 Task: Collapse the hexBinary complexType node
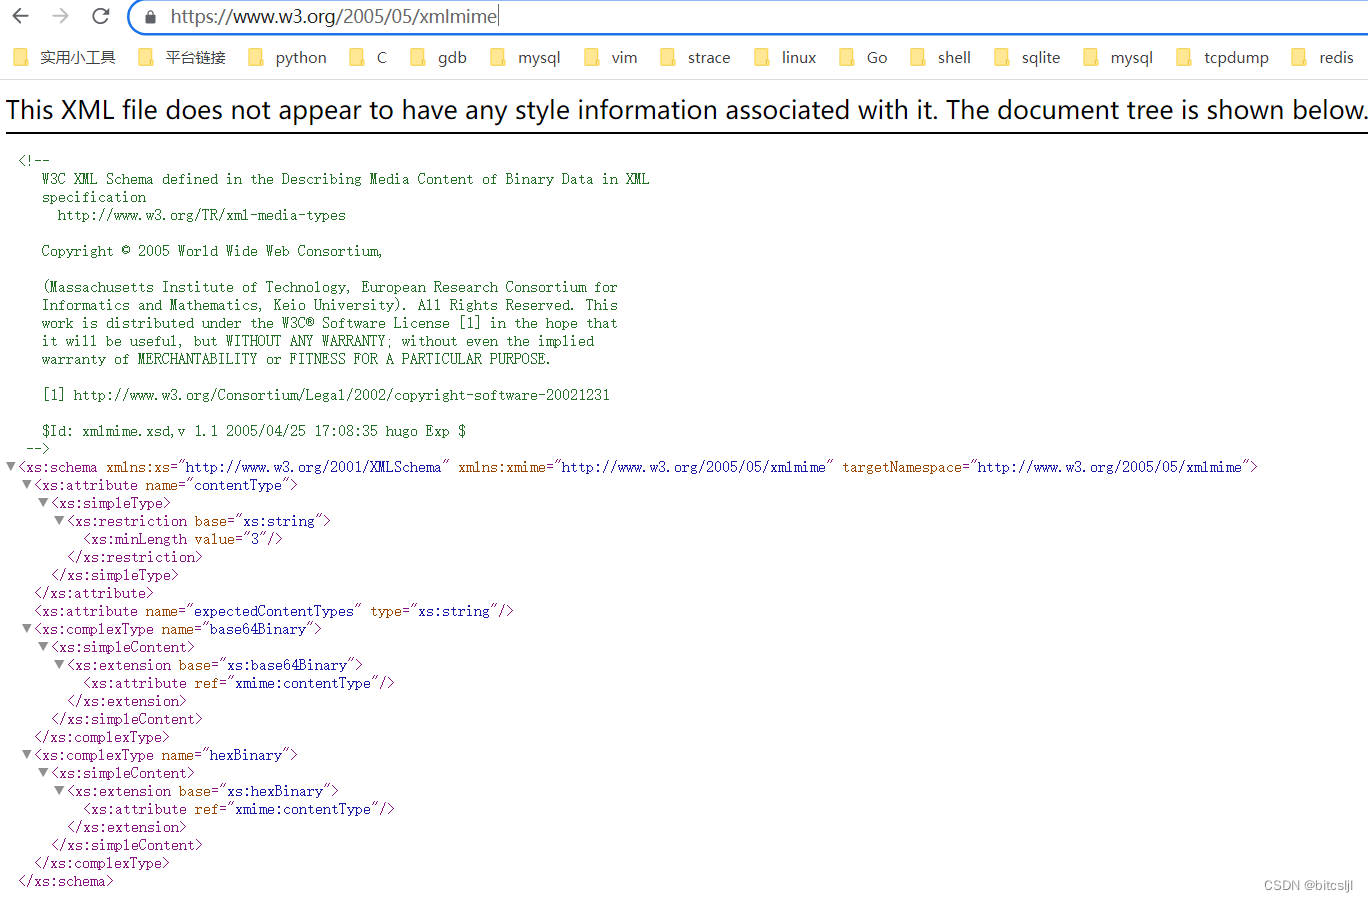click(27, 755)
